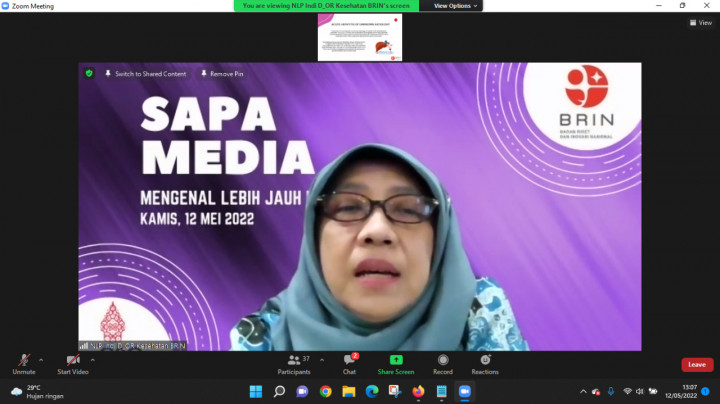Image resolution: width=720 pixels, height=404 pixels.
Task: Restore down the Zoom window
Action: [x=682, y=6]
